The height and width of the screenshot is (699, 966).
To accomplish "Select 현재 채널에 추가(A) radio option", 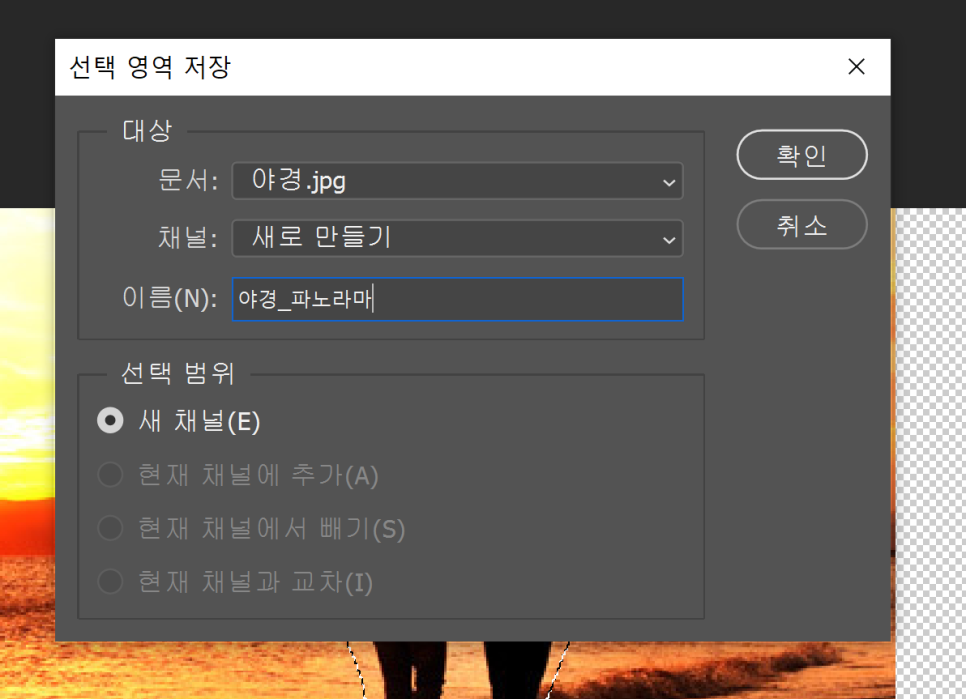I will pyautogui.click(x=110, y=475).
